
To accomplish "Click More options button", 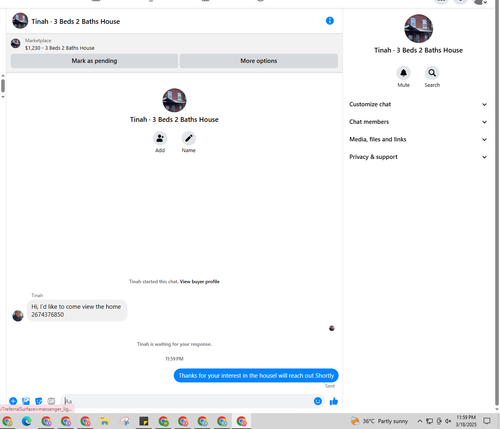I will [259, 61].
